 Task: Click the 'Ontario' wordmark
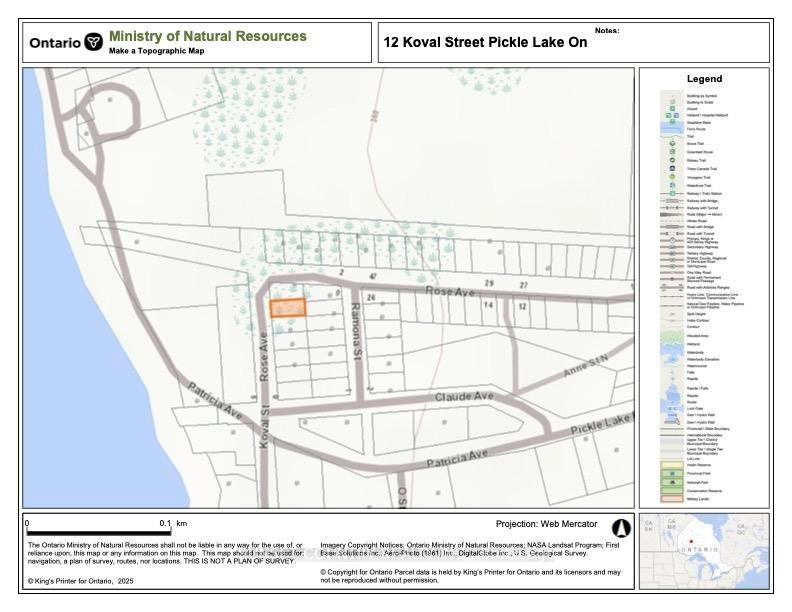tap(55, 43)
